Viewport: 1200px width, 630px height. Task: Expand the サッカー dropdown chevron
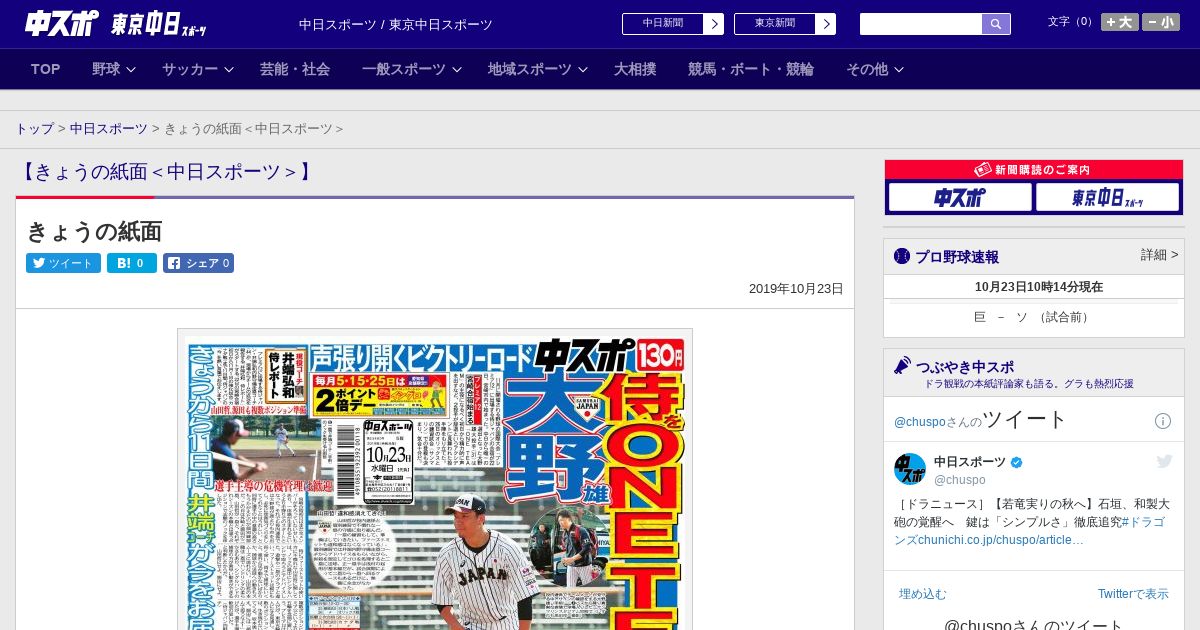[228, 69]
